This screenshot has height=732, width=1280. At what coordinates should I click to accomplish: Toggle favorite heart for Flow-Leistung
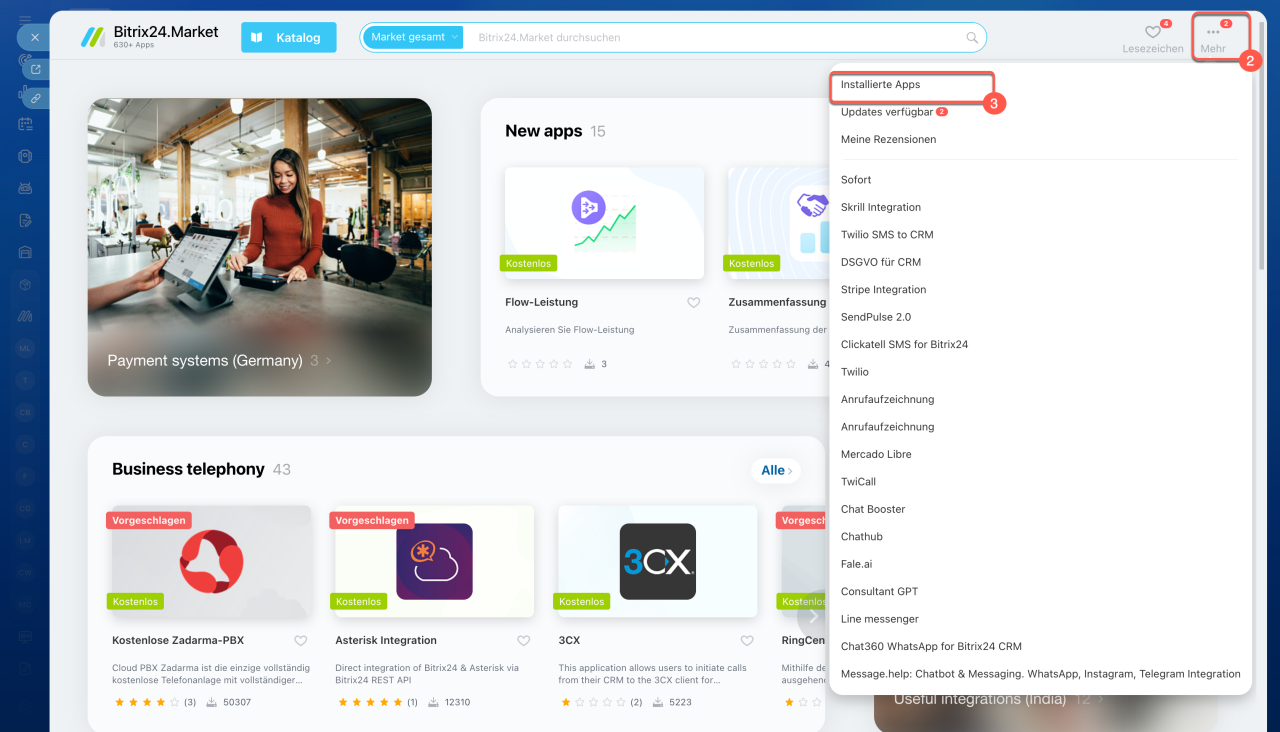pos(693,303)
